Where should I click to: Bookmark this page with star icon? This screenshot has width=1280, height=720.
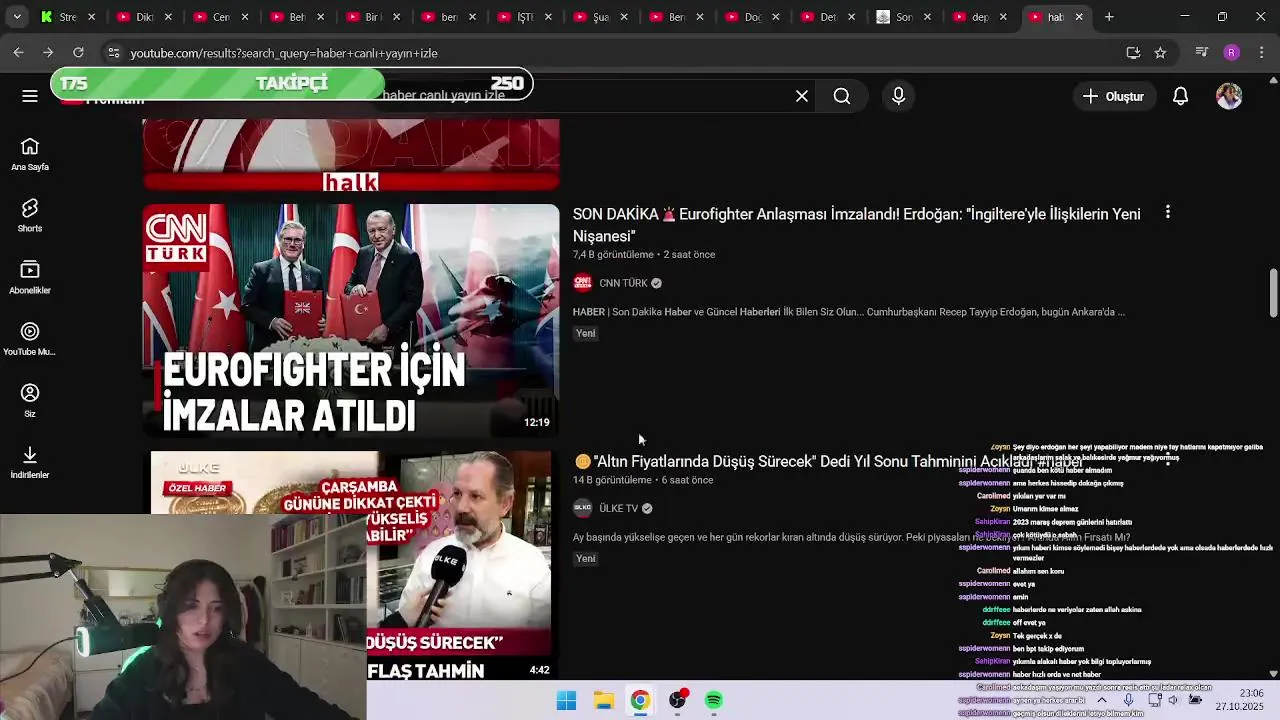click(x=1160, y=53)
